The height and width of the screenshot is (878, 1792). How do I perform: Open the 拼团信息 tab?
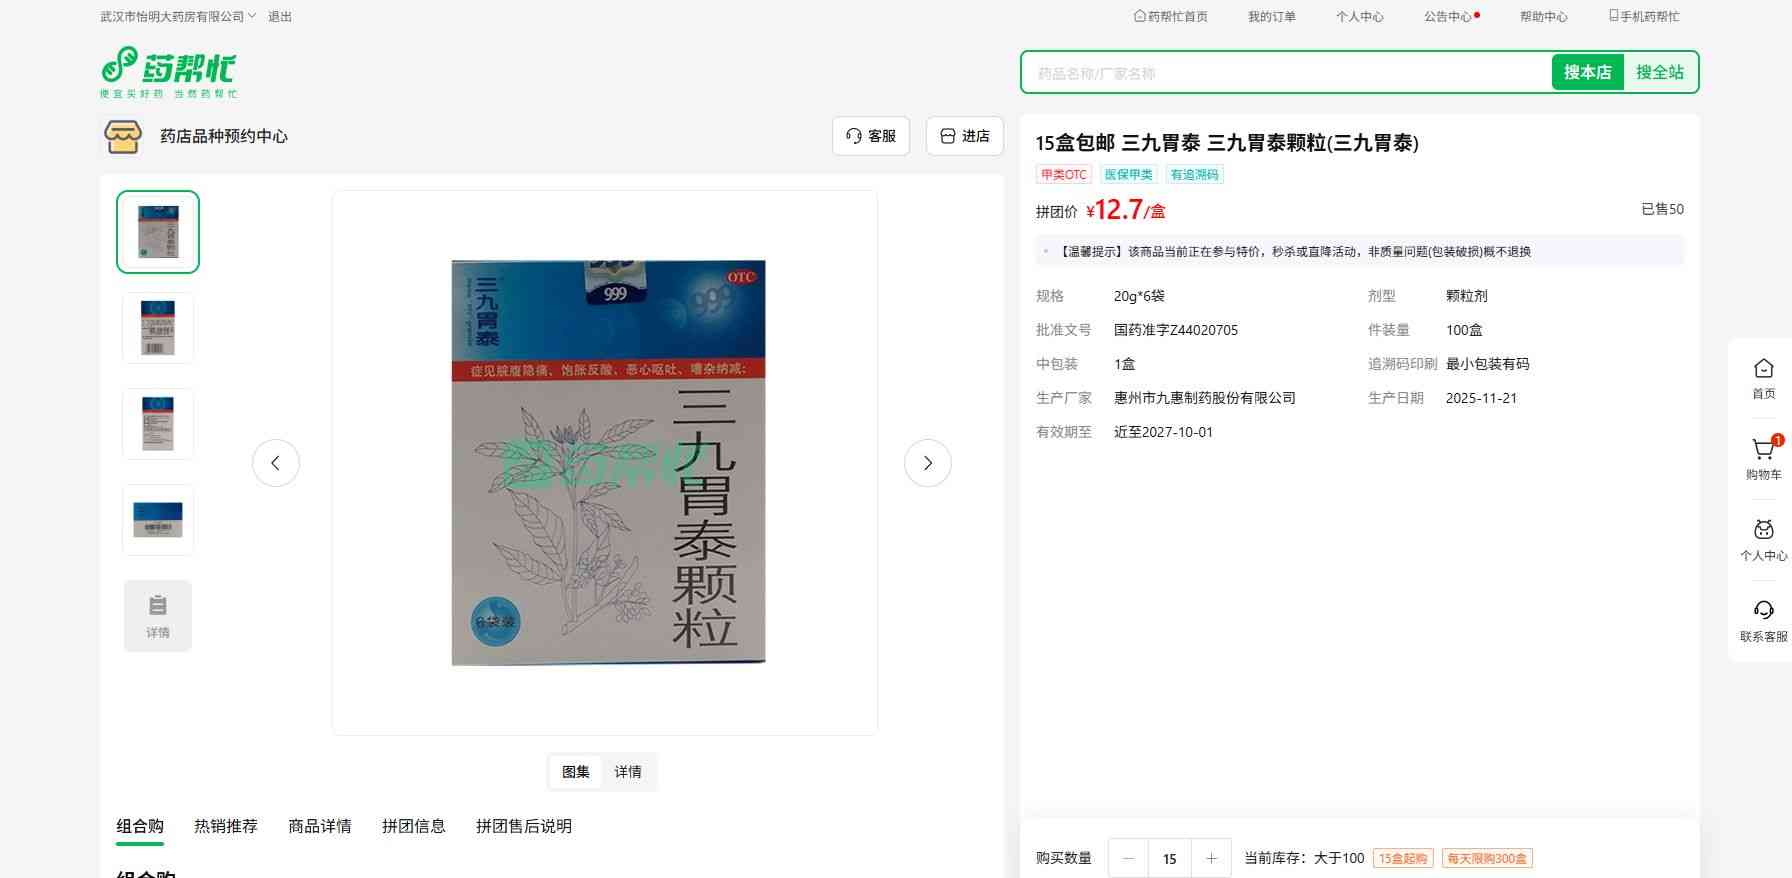click(414, 826)
